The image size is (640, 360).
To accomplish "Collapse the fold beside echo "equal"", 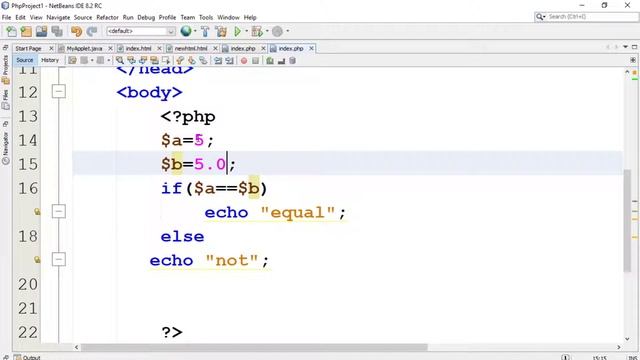I will 59,211.
